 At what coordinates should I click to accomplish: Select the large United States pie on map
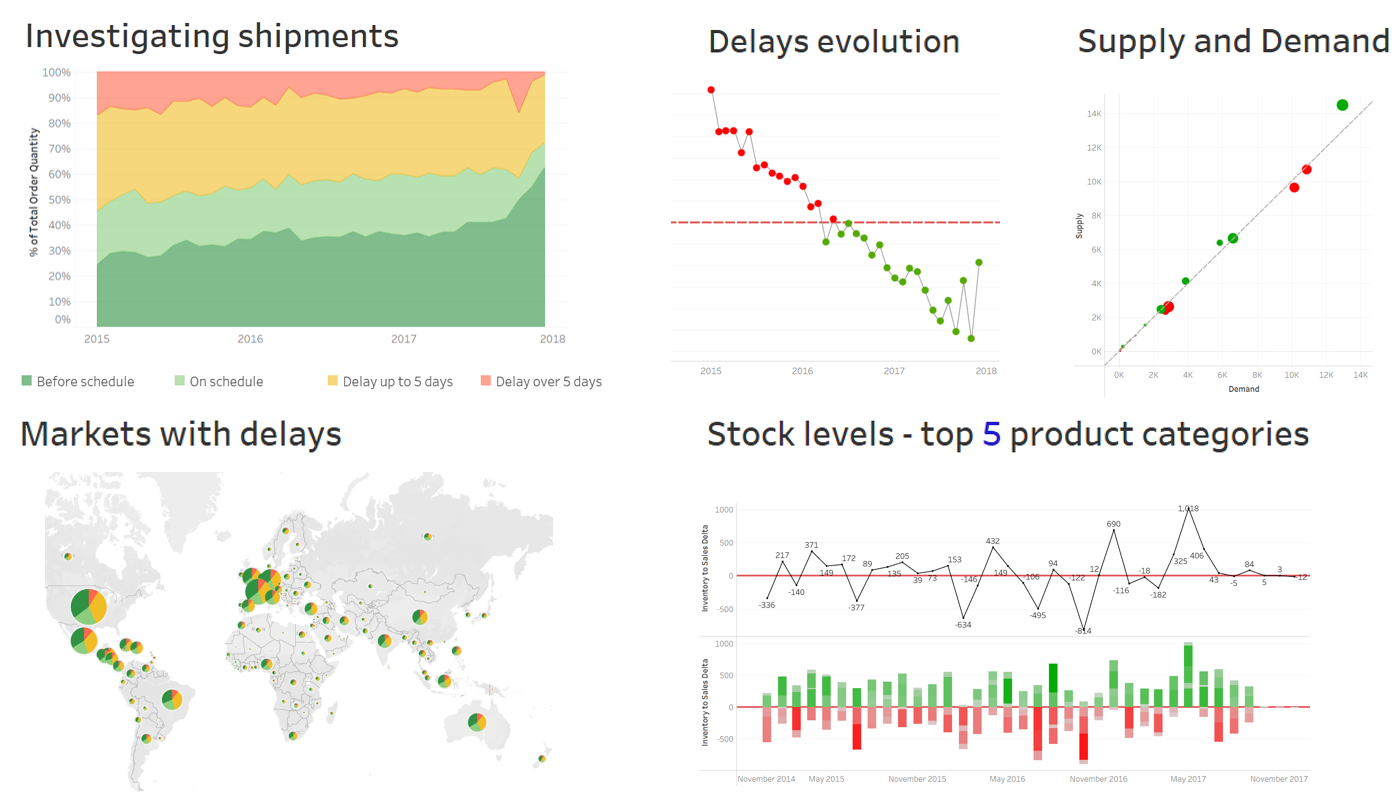click(x=89, y=606)
